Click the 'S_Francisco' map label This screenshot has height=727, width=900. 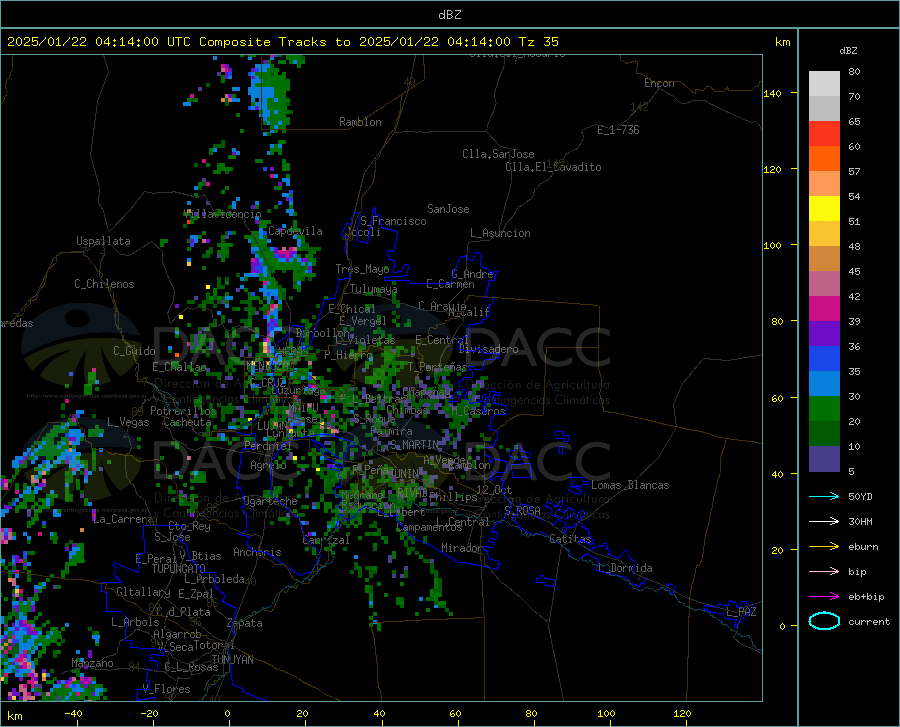click(x=393, y=221)
